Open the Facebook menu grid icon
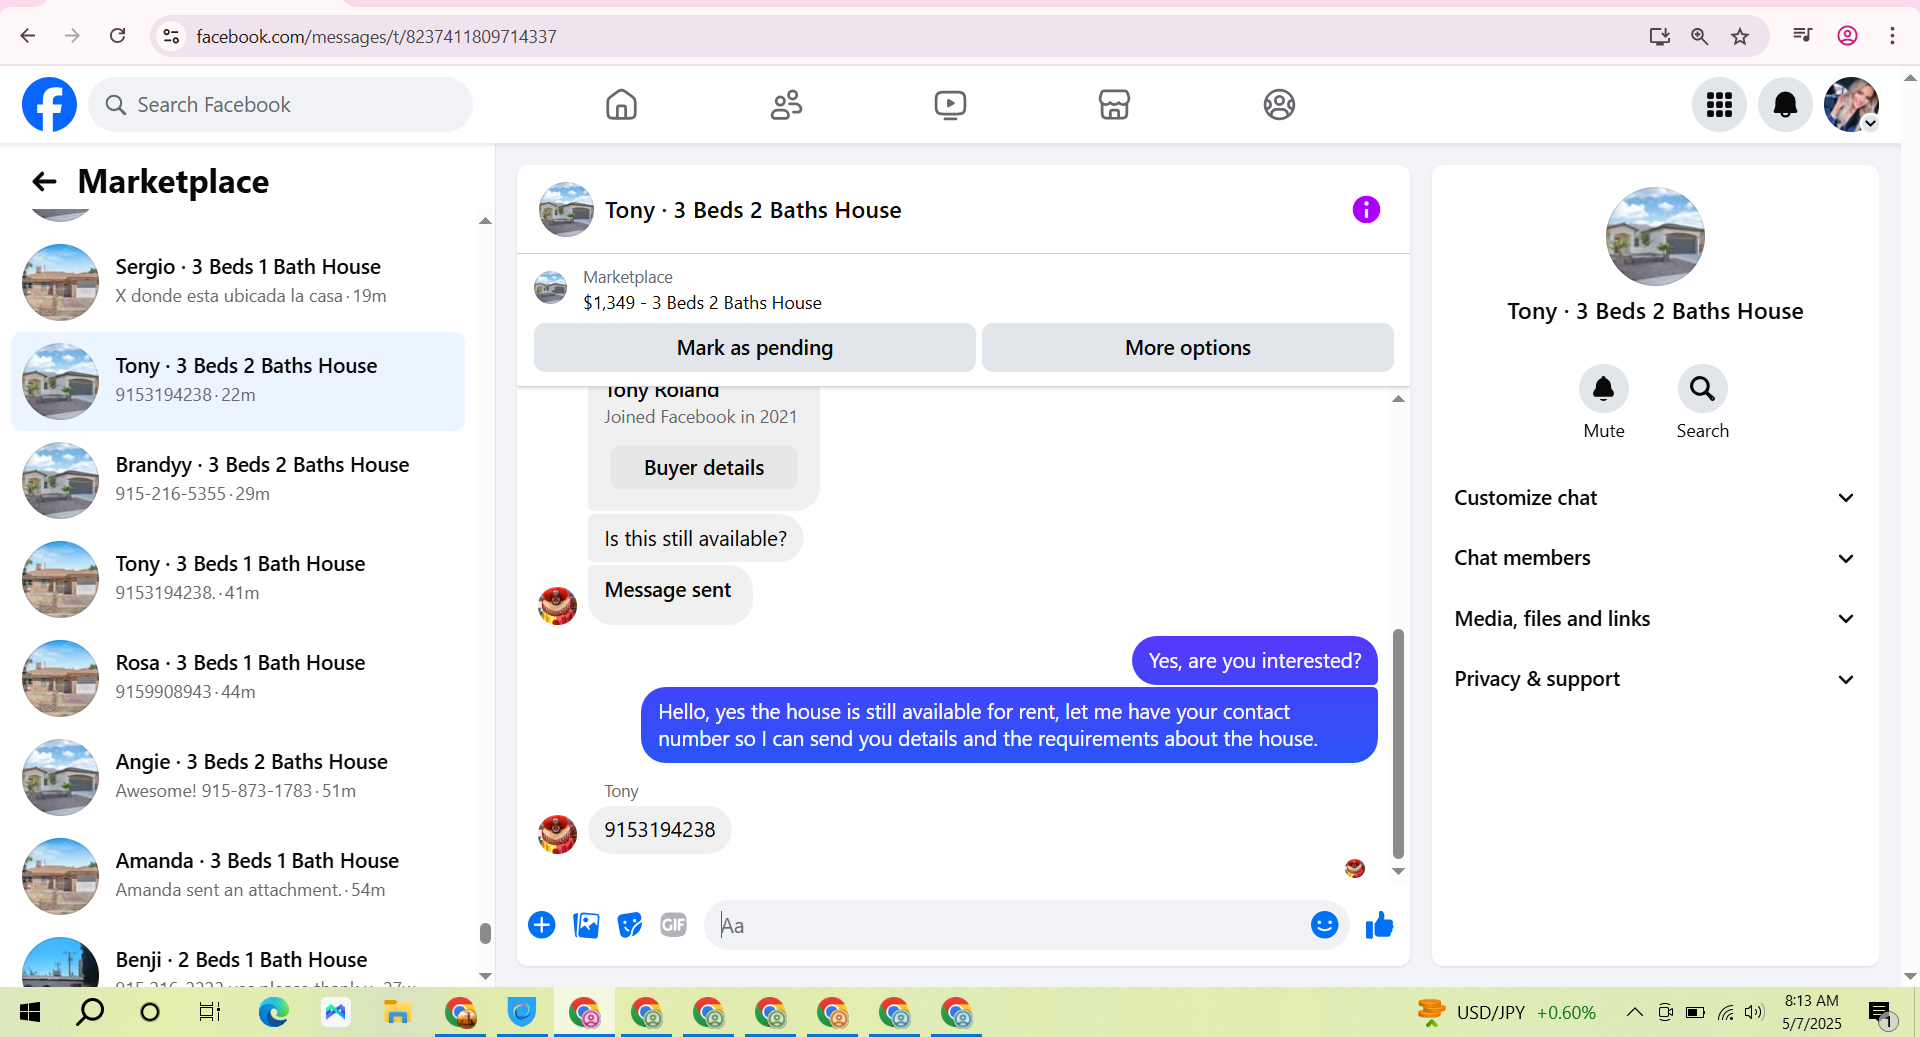1920x1037 pixels. coord(1719,104)
